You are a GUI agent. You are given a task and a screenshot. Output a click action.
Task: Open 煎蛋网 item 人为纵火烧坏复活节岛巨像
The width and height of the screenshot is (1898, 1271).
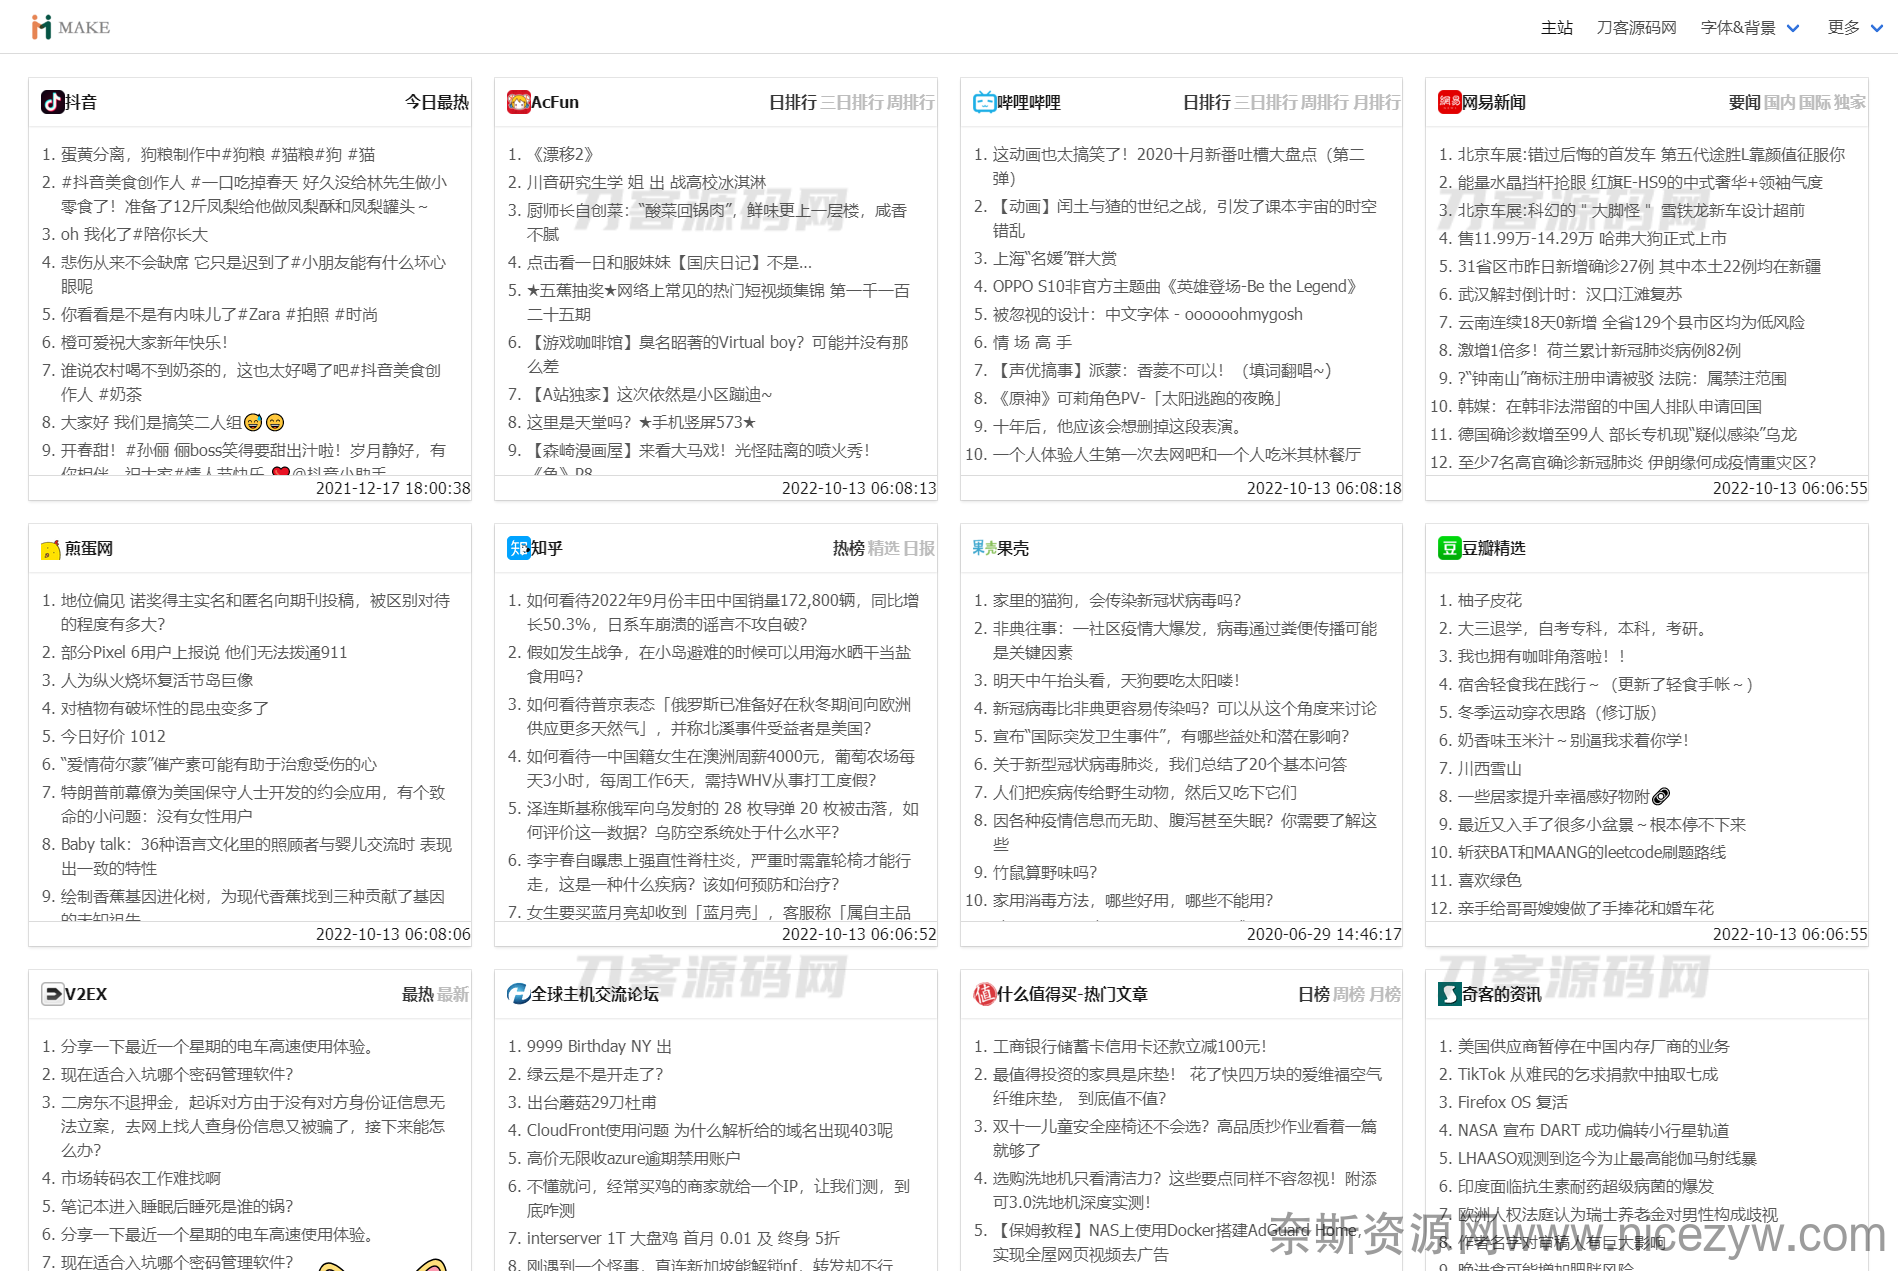coord(157,680)
